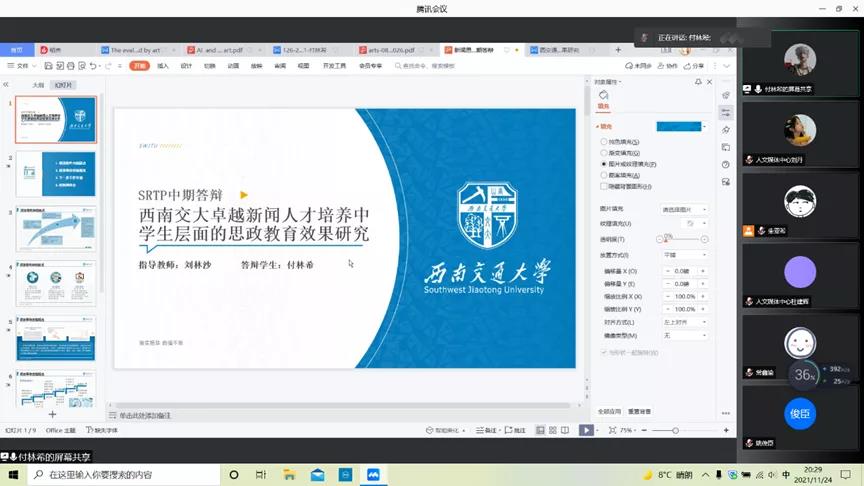
Task: Click the add new slide plus icon
Action: (52, 413)
